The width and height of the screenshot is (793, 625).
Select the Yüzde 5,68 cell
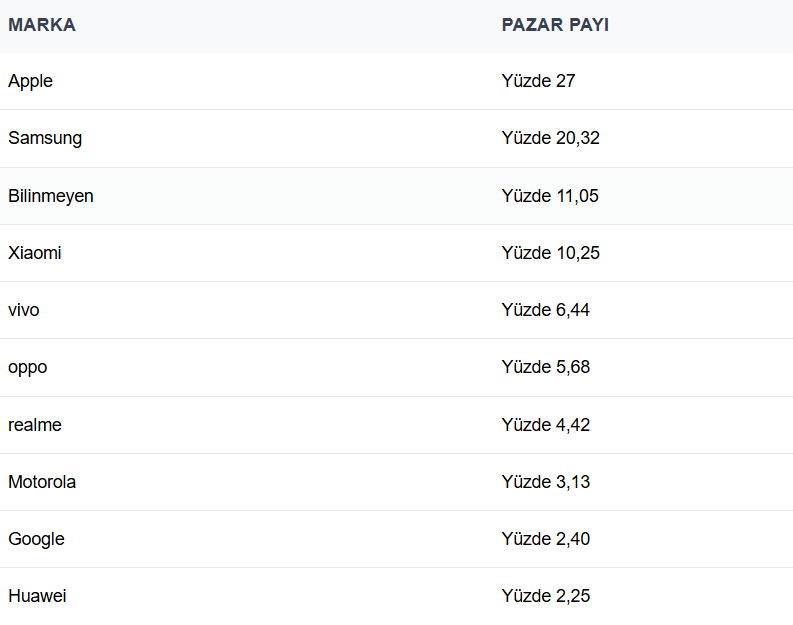pos(545,367)
